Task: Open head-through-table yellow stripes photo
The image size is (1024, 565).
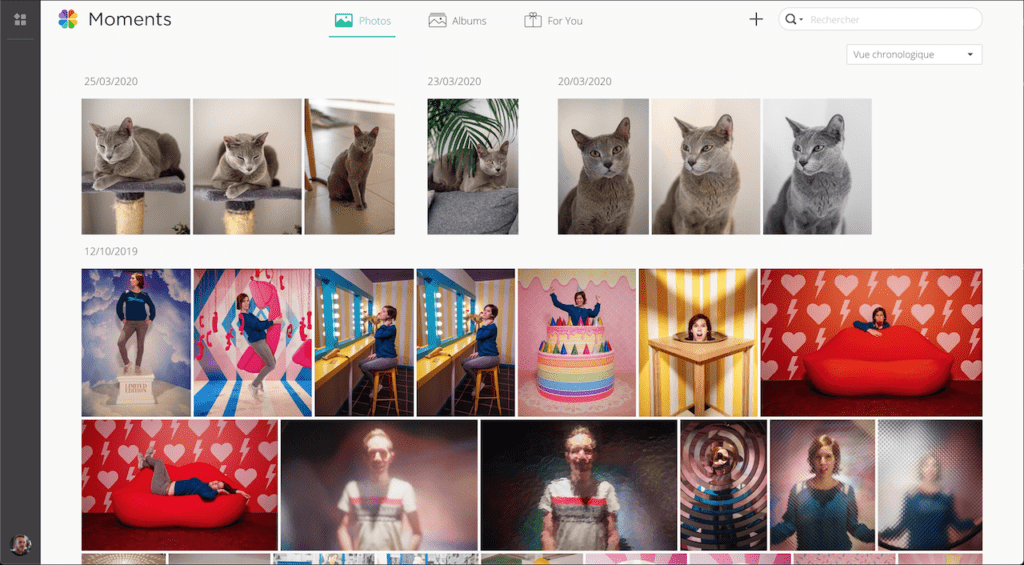Action: pos(698,342)
